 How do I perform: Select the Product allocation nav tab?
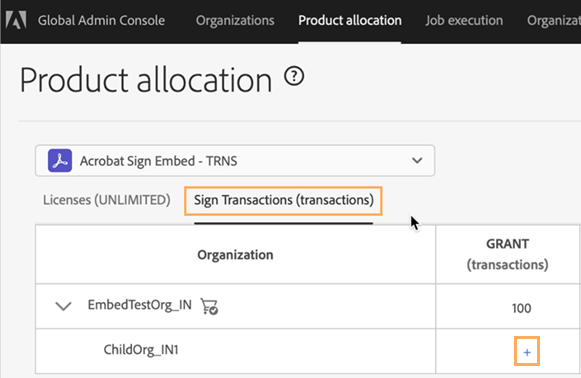[x=350, y=20]
